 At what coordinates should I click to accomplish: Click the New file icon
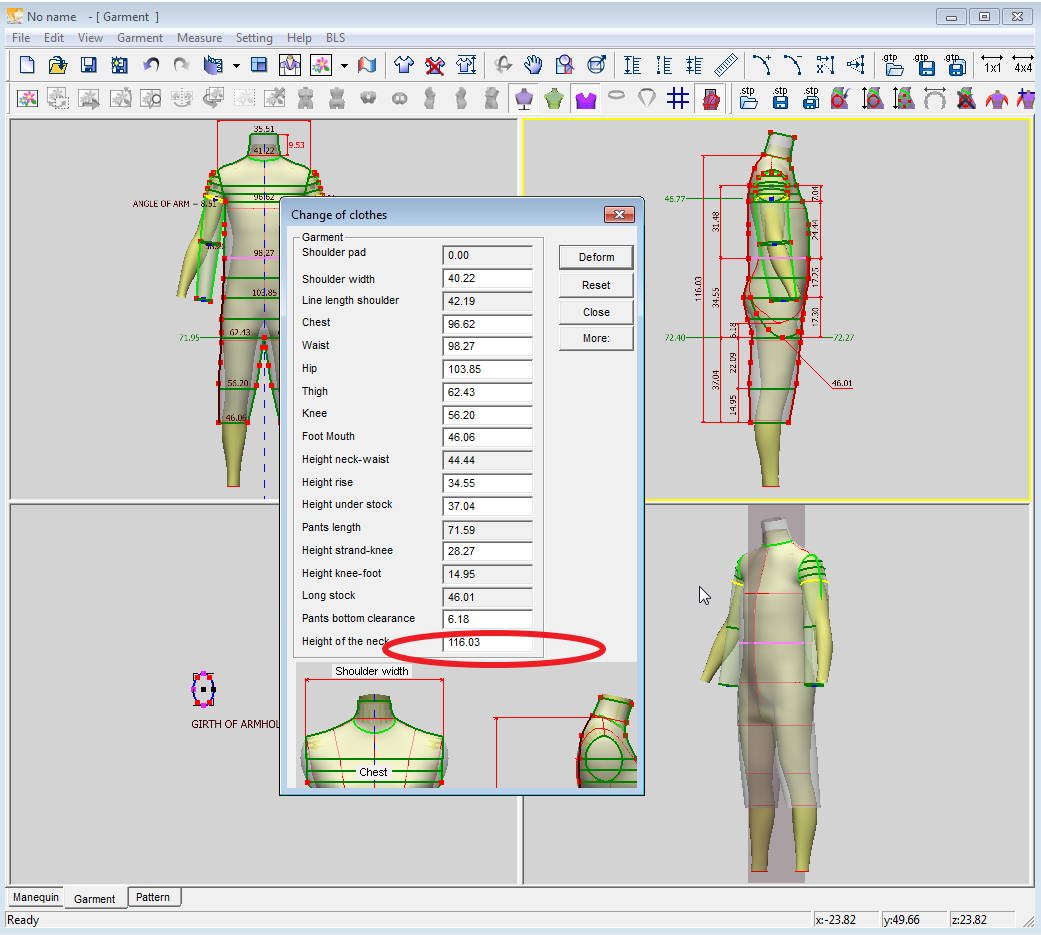point(27,65)
